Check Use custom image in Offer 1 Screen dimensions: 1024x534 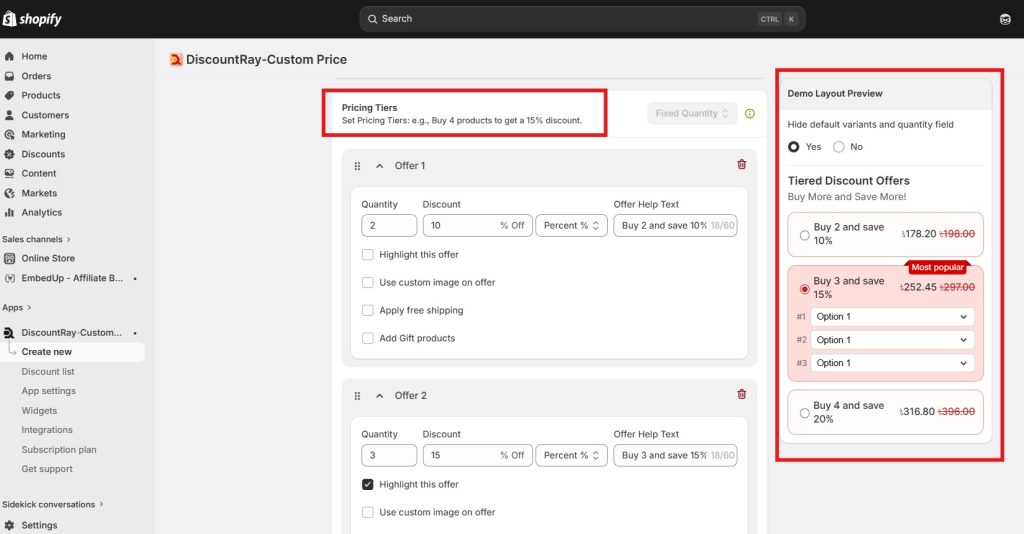[368, 283]
